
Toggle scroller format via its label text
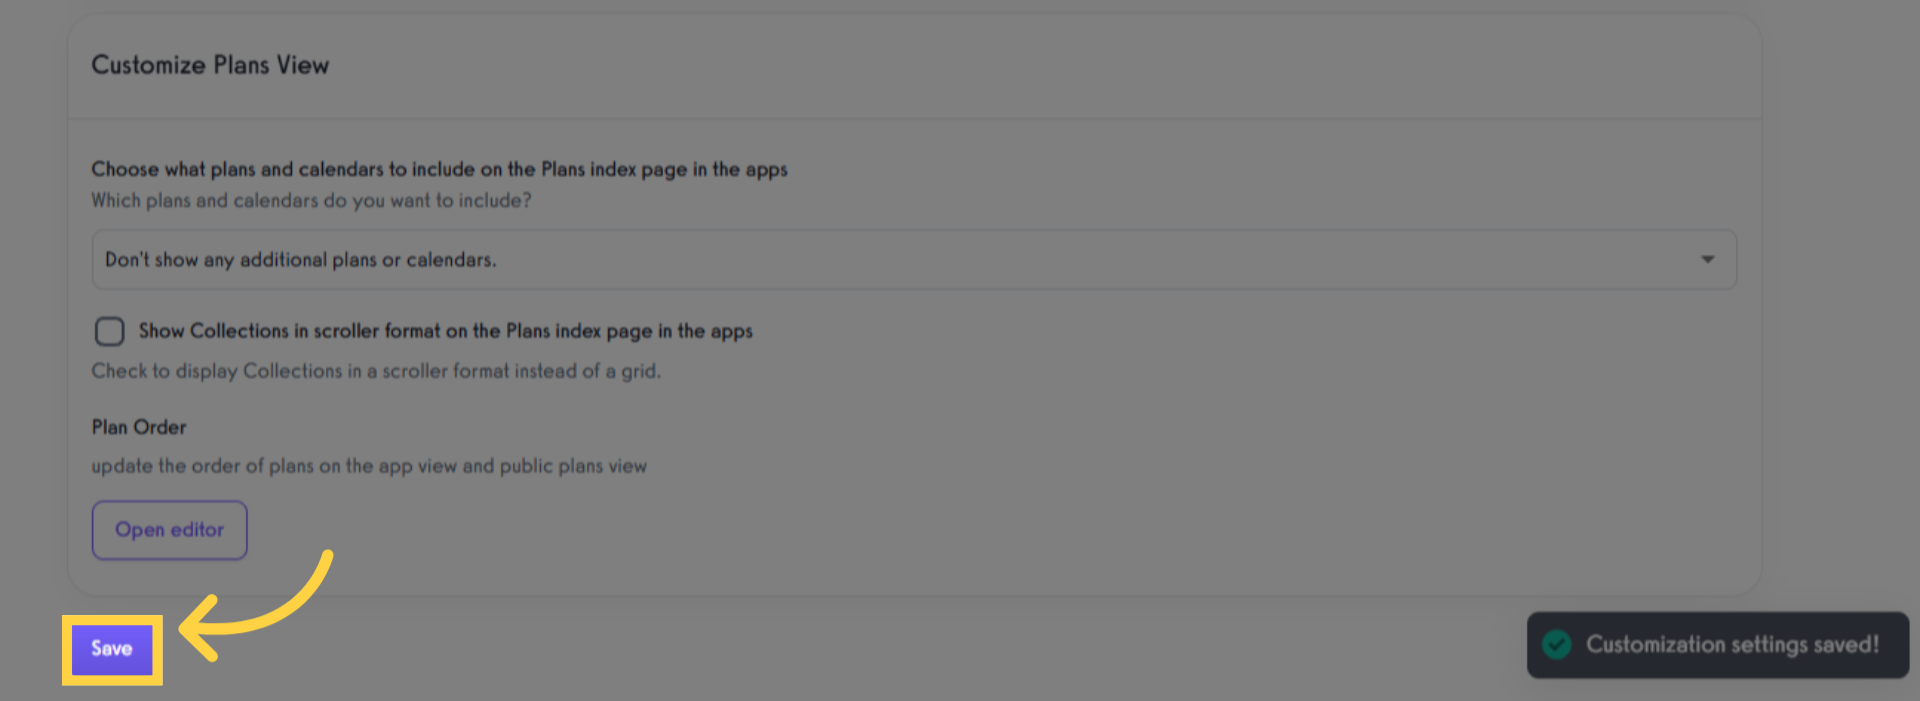[445, 331]
